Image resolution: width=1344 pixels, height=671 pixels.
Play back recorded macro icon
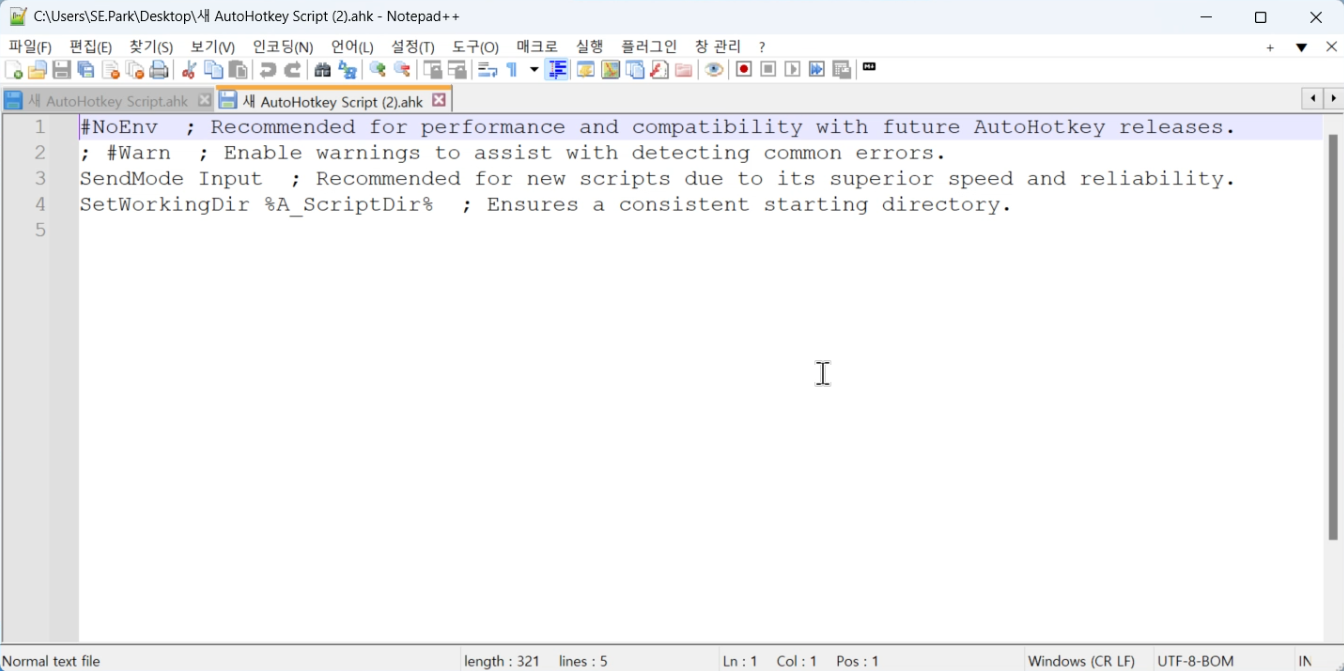[x=793, y=70]
